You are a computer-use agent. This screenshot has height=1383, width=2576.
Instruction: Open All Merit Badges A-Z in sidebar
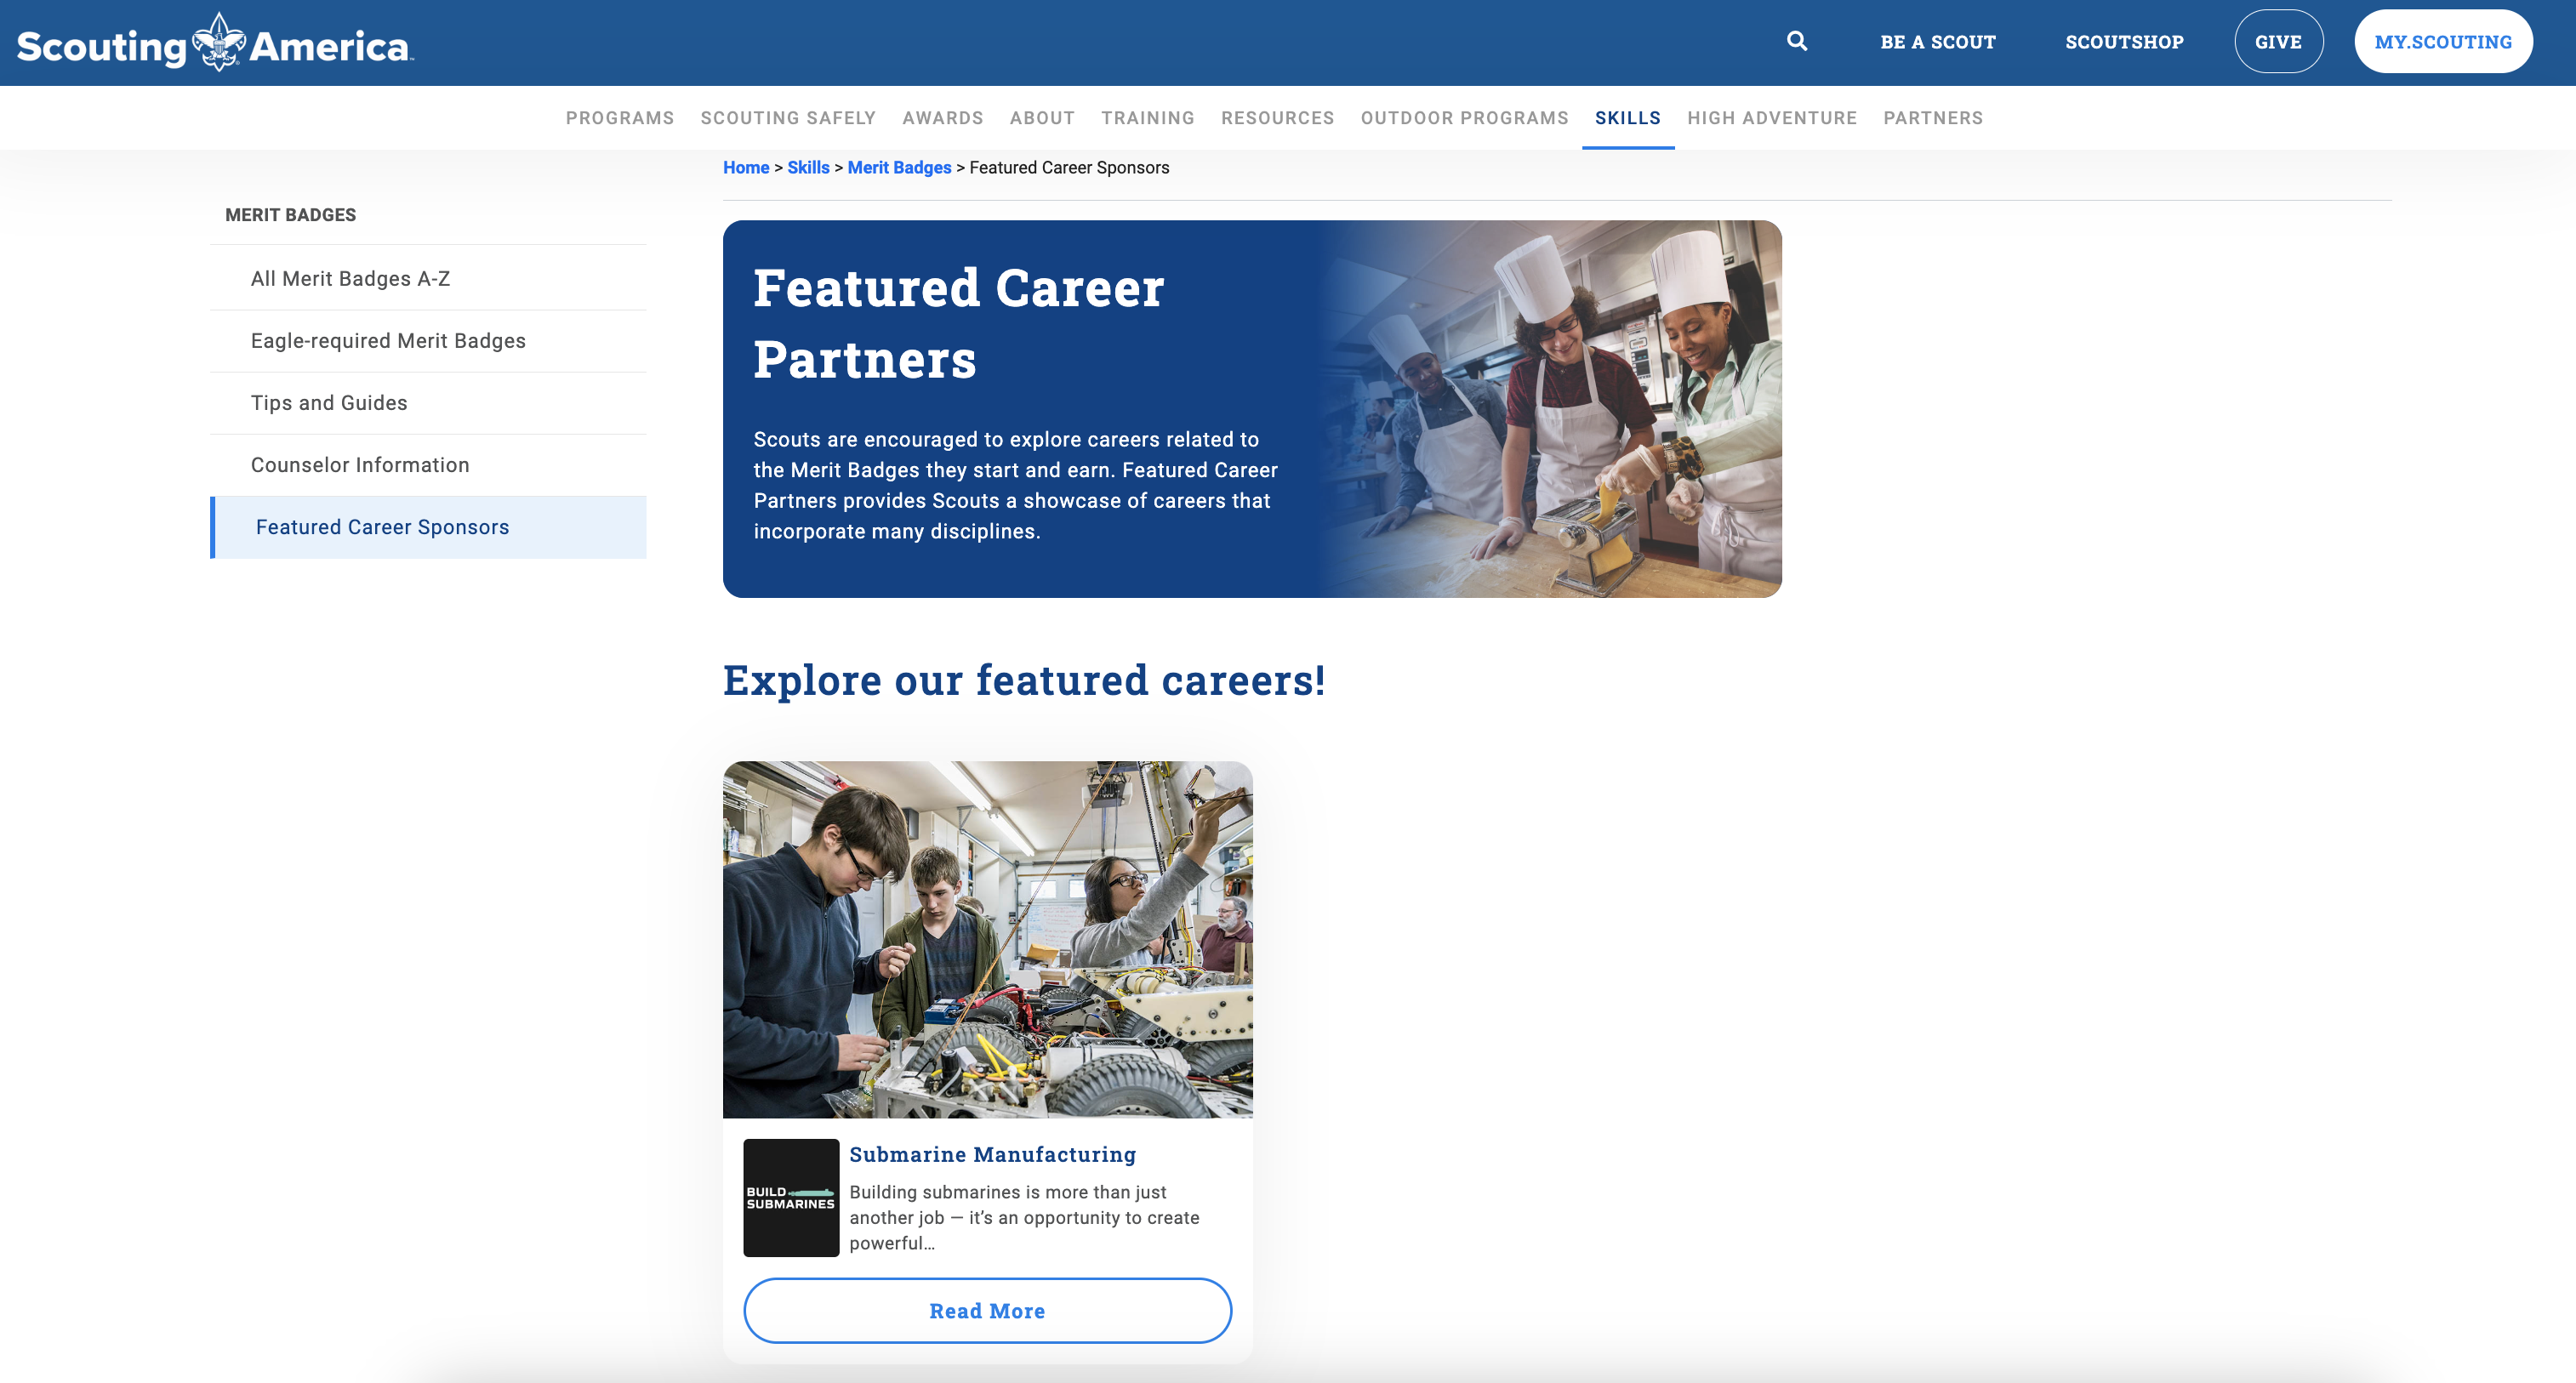[x=428, y=278]
